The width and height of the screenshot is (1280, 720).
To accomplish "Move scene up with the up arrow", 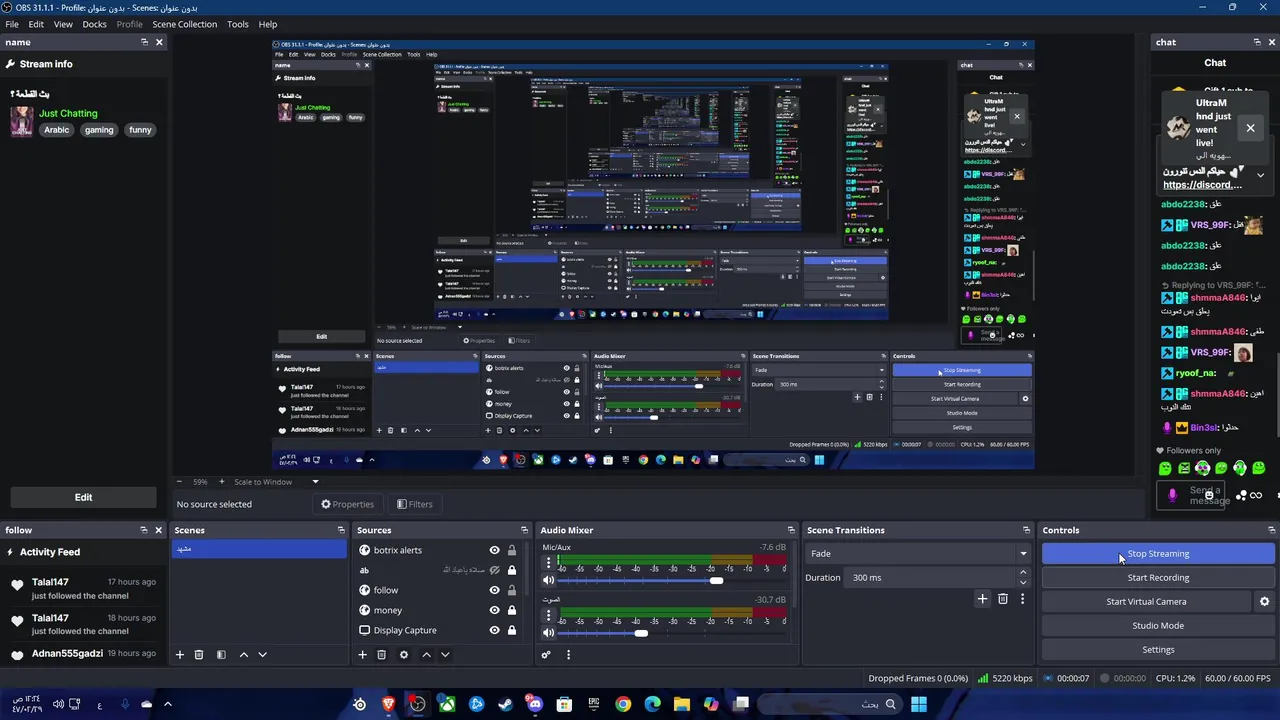I will pos(243,655).
